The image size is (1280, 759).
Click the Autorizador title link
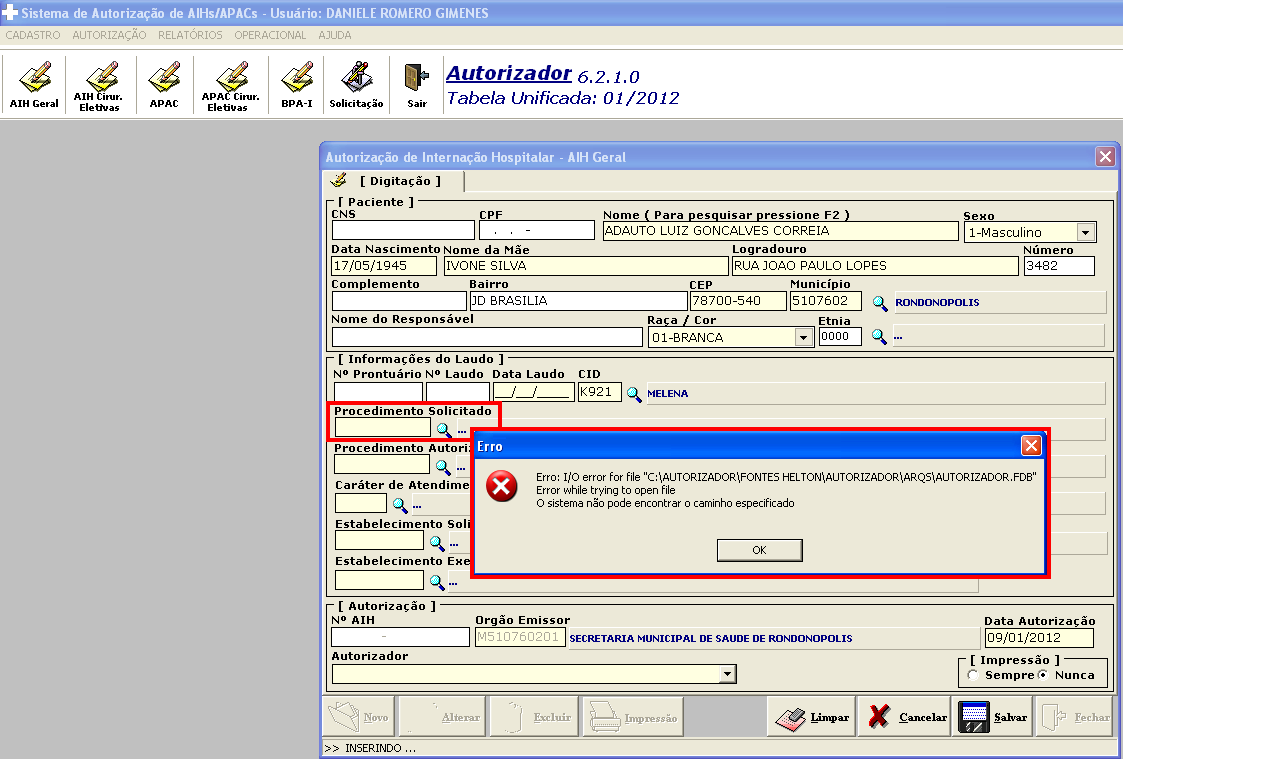pos(509,73)
